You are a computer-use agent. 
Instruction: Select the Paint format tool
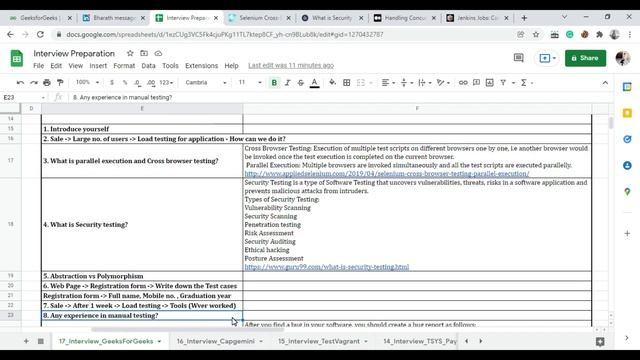(60, 83)
